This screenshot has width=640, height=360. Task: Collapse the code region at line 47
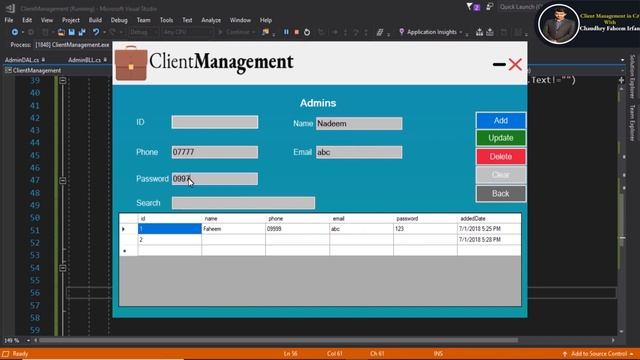[62, 180]
